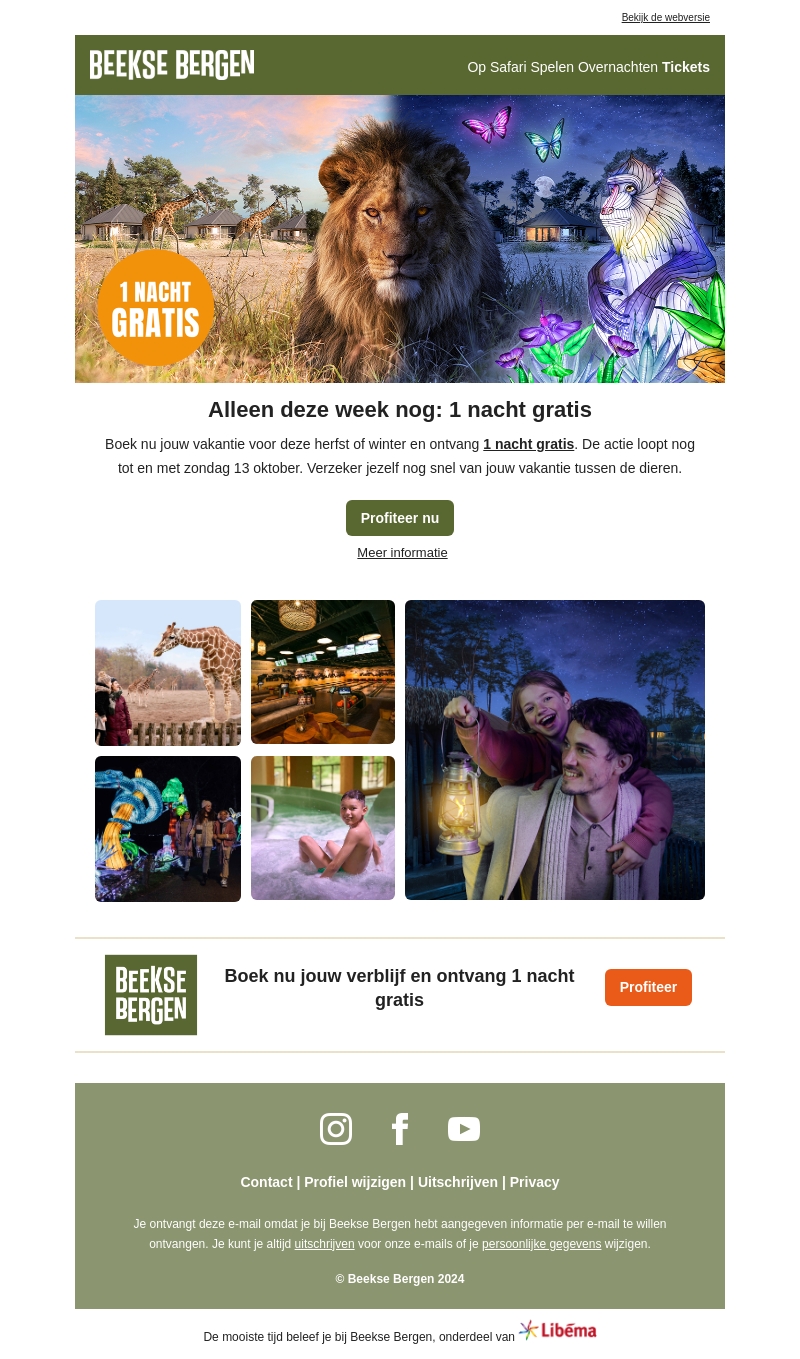Open the YouTube icon in footer
Image resolution: width=800 pixels, height=1359 pixels.
pyautogui.click(x=464, y=1129)
